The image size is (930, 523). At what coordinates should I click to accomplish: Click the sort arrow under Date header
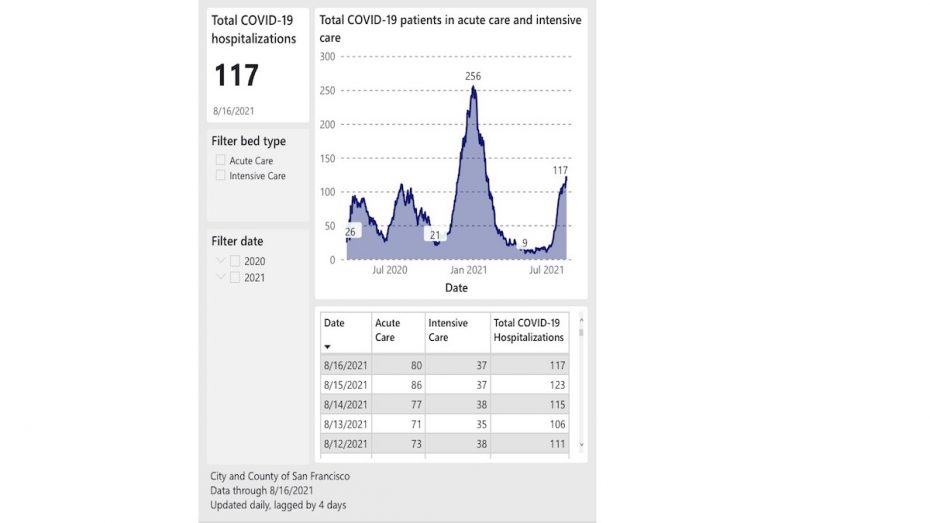pyautogui.click(x=327, y=347)
